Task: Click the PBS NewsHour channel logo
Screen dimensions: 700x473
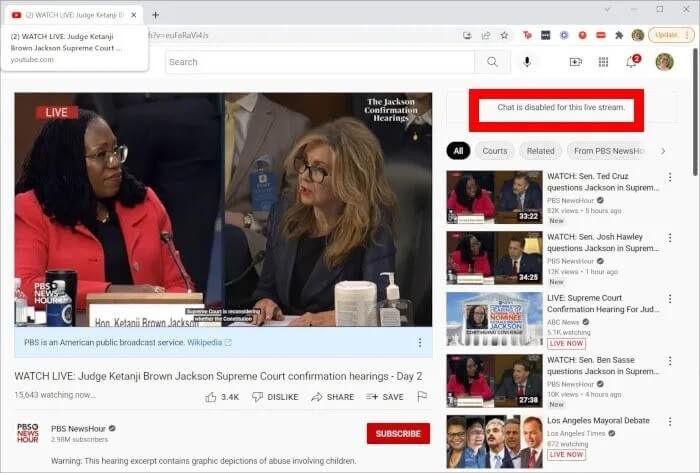Action: click(x=28, y=433)
